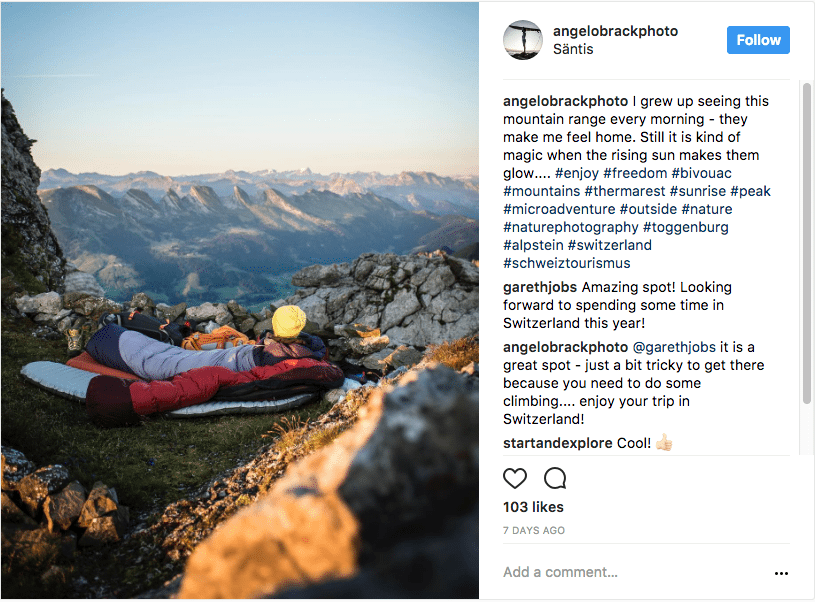Open the #microadventure hashtag
Screen dimensions: 815x602
coord(559,210)
